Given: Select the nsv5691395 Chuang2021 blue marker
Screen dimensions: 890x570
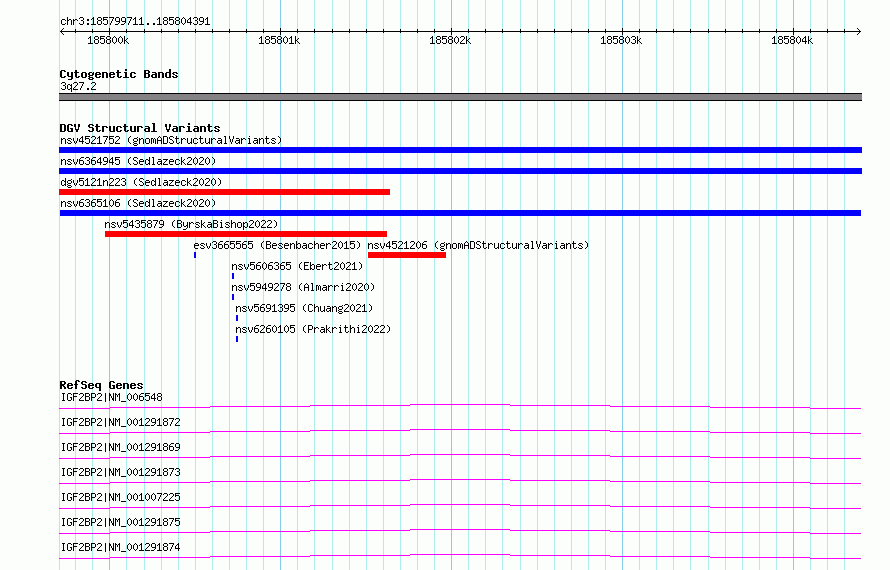Looking at the screenshot, I should [x=237, y=318].
